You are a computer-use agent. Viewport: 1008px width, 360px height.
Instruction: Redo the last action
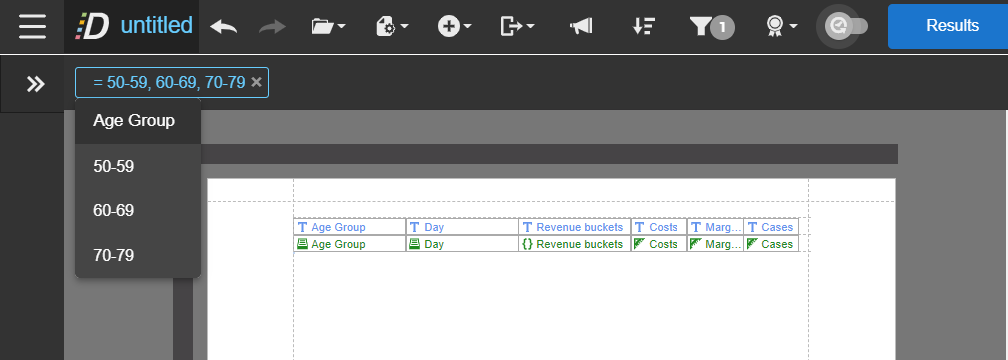[x=272, y=26]
